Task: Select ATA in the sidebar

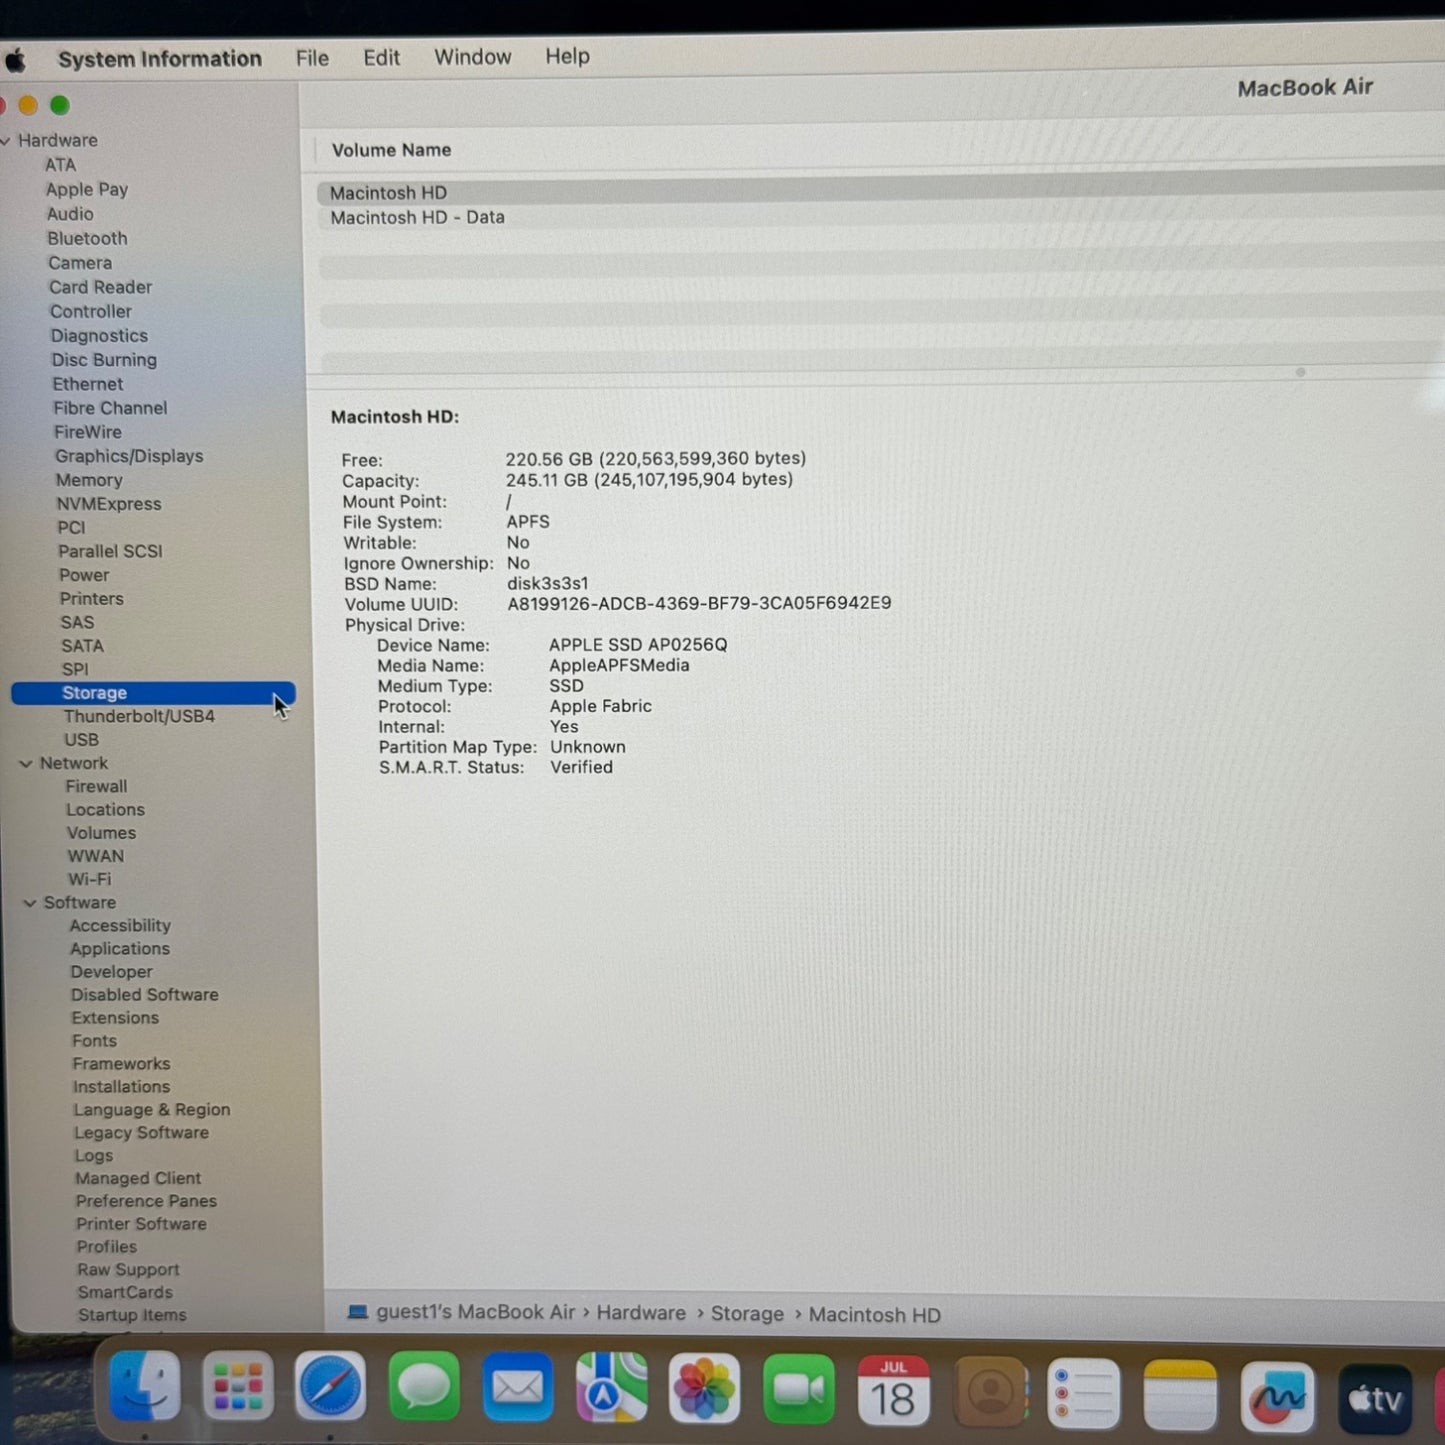Action: 60,165
